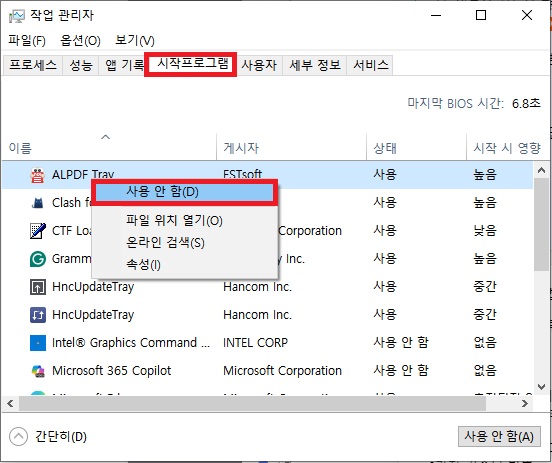Switch to the 앱 기록 tab
This screenshot has width=552, height=463.
click(124, 65)
